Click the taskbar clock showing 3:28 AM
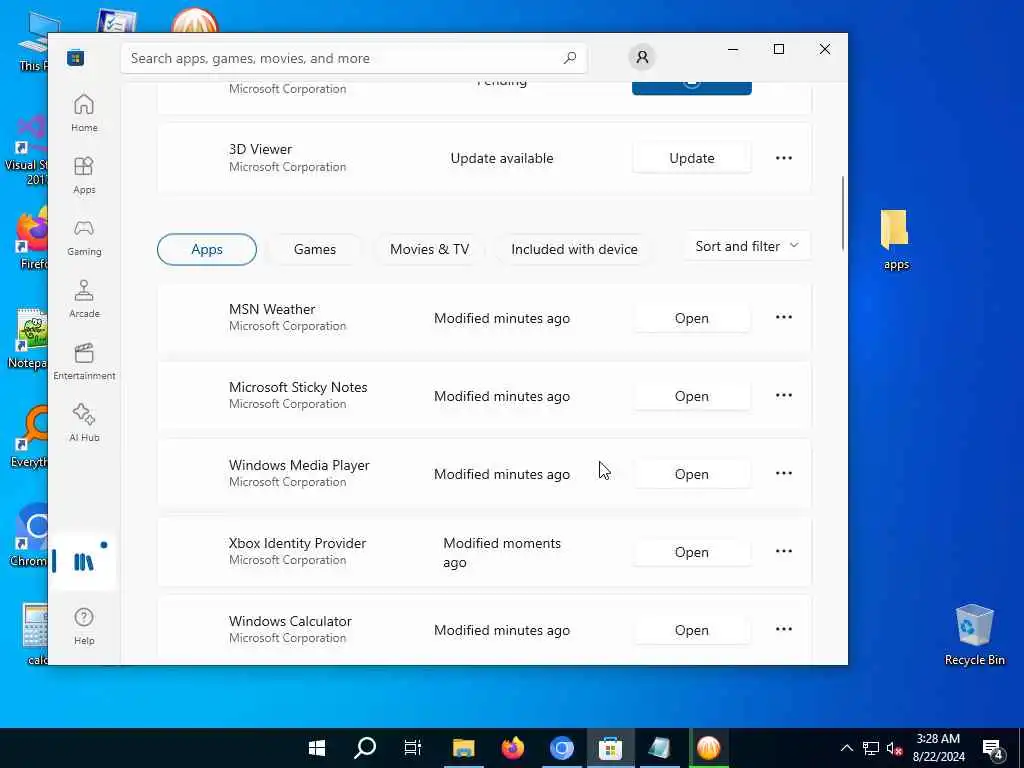This screenshot has height=768, width=1024. click(x=938, y=748)
